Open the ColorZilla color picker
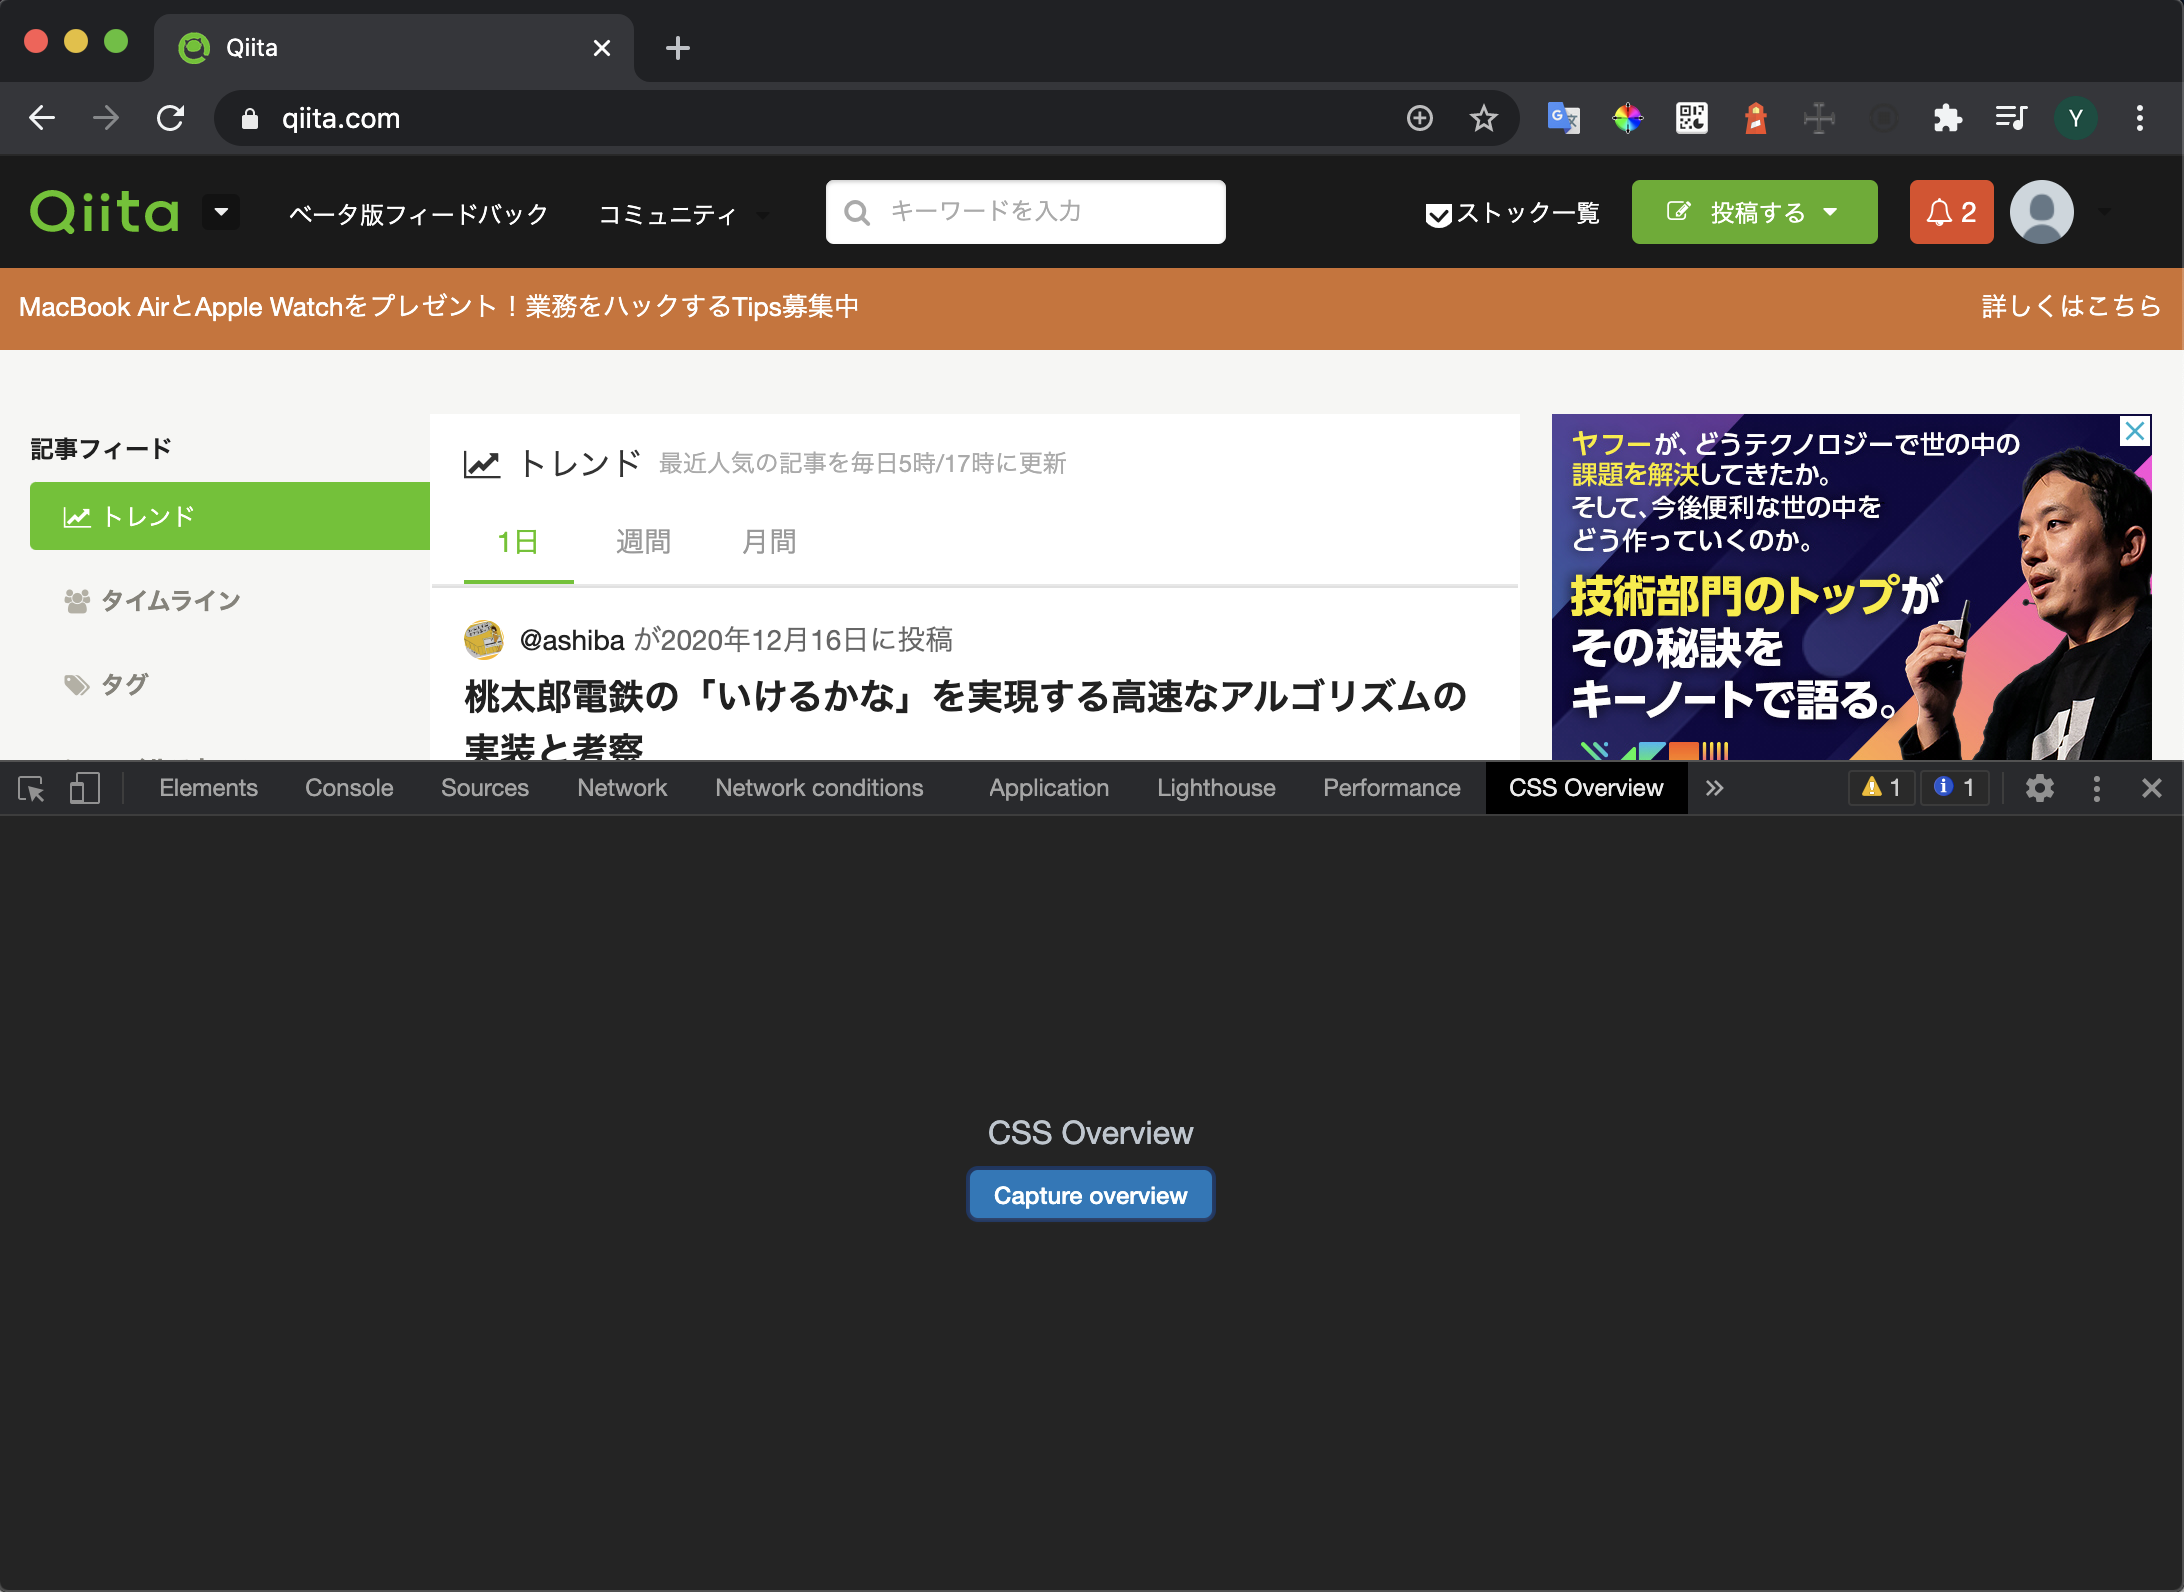 [x=1627, y=118]
